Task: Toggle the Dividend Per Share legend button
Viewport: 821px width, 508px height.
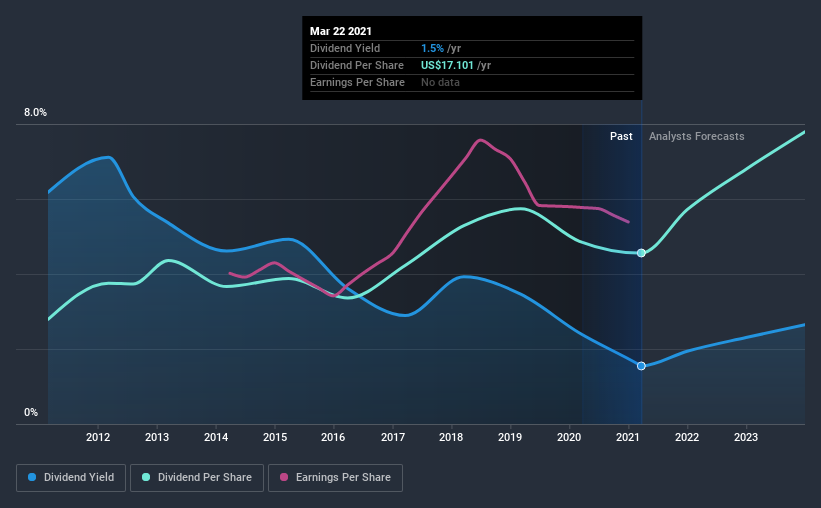Action: [197, 478]
